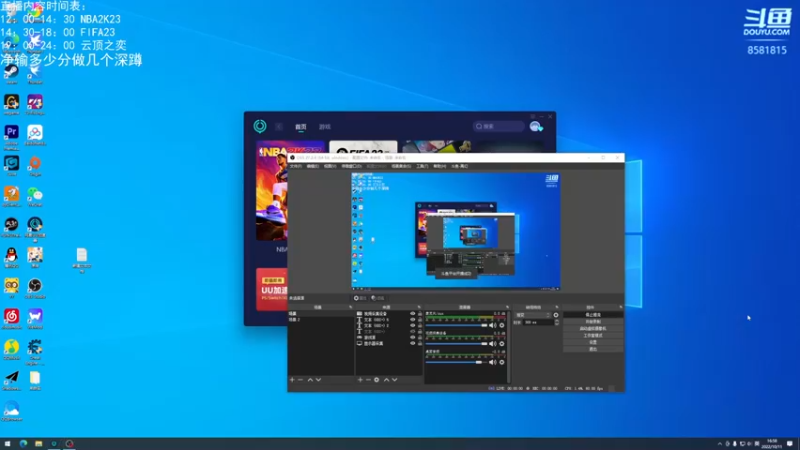Toggle visibility of 文本 GDI+ 5 source
The image size is (800, 450).
point(412,319)
